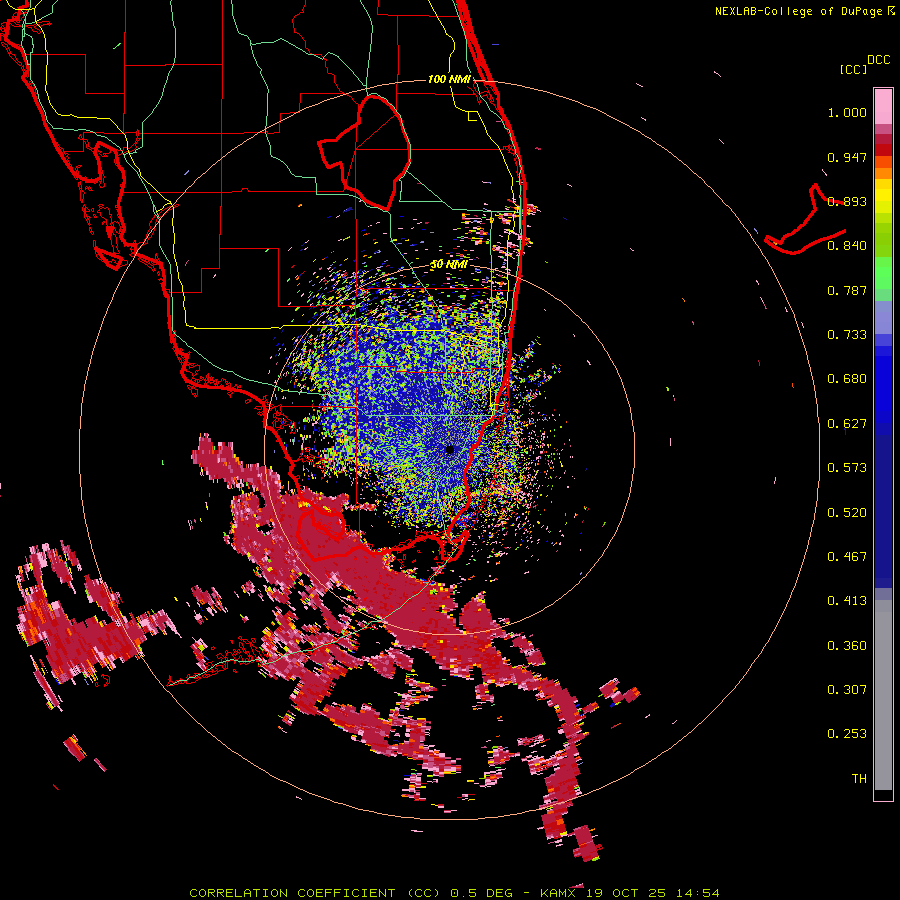Click the 0.573 scale label
This screenshot has width=900, height=900.
[x=847, y=468]
